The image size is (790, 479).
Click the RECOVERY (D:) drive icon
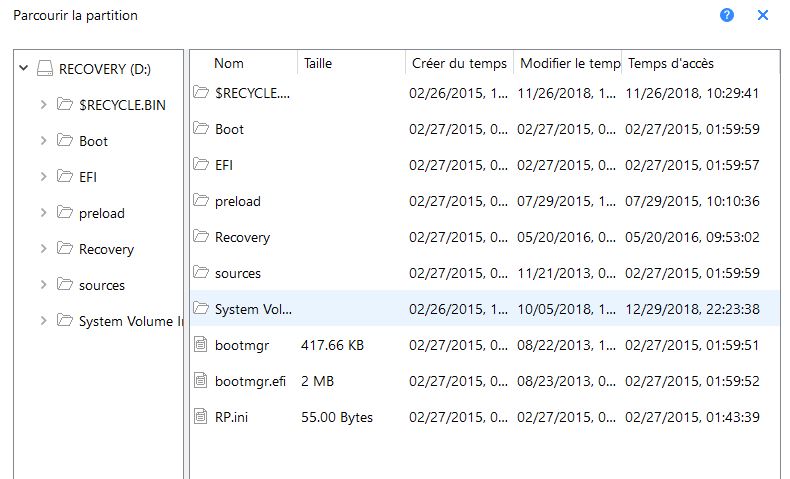(45, 68)
